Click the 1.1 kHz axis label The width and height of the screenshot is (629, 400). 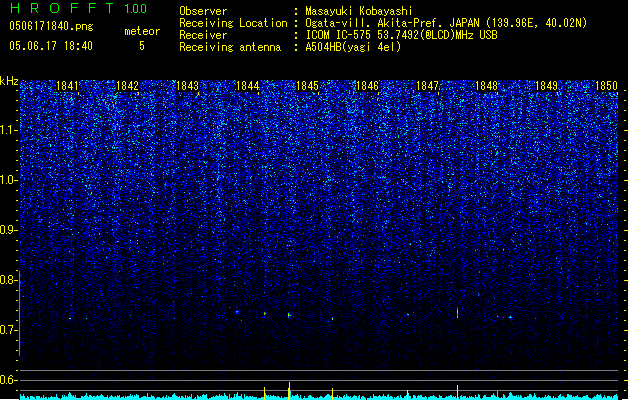8,130
